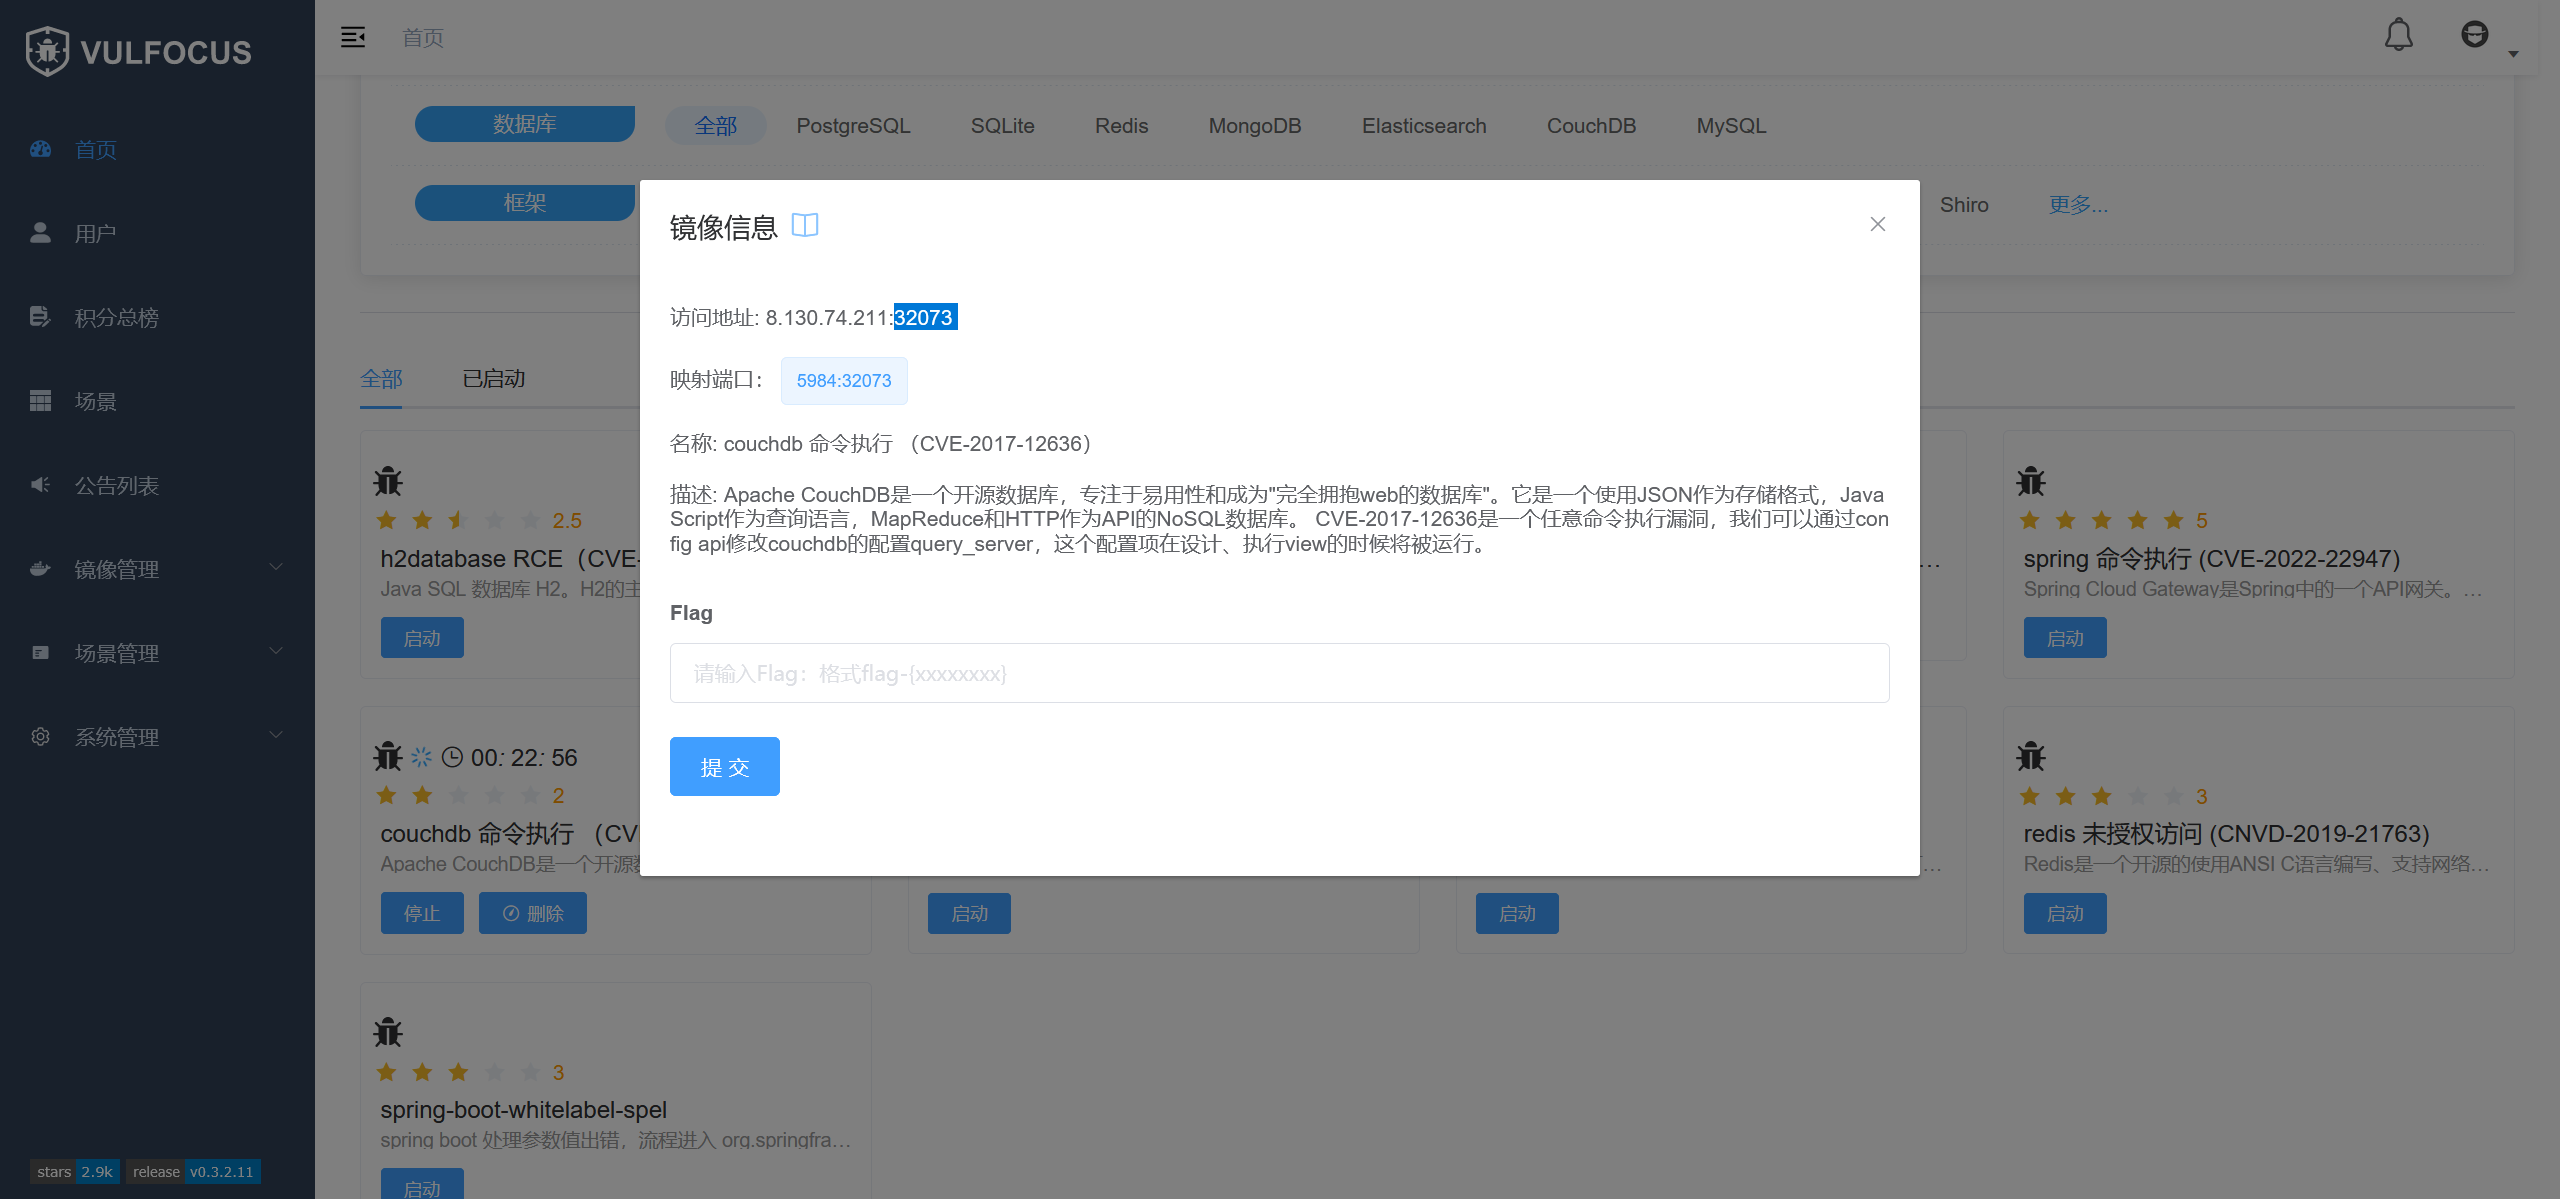This screenshot has height=1199, width=2560.
Task: Select the 全部 tab
Action: [x=381, y=379]
